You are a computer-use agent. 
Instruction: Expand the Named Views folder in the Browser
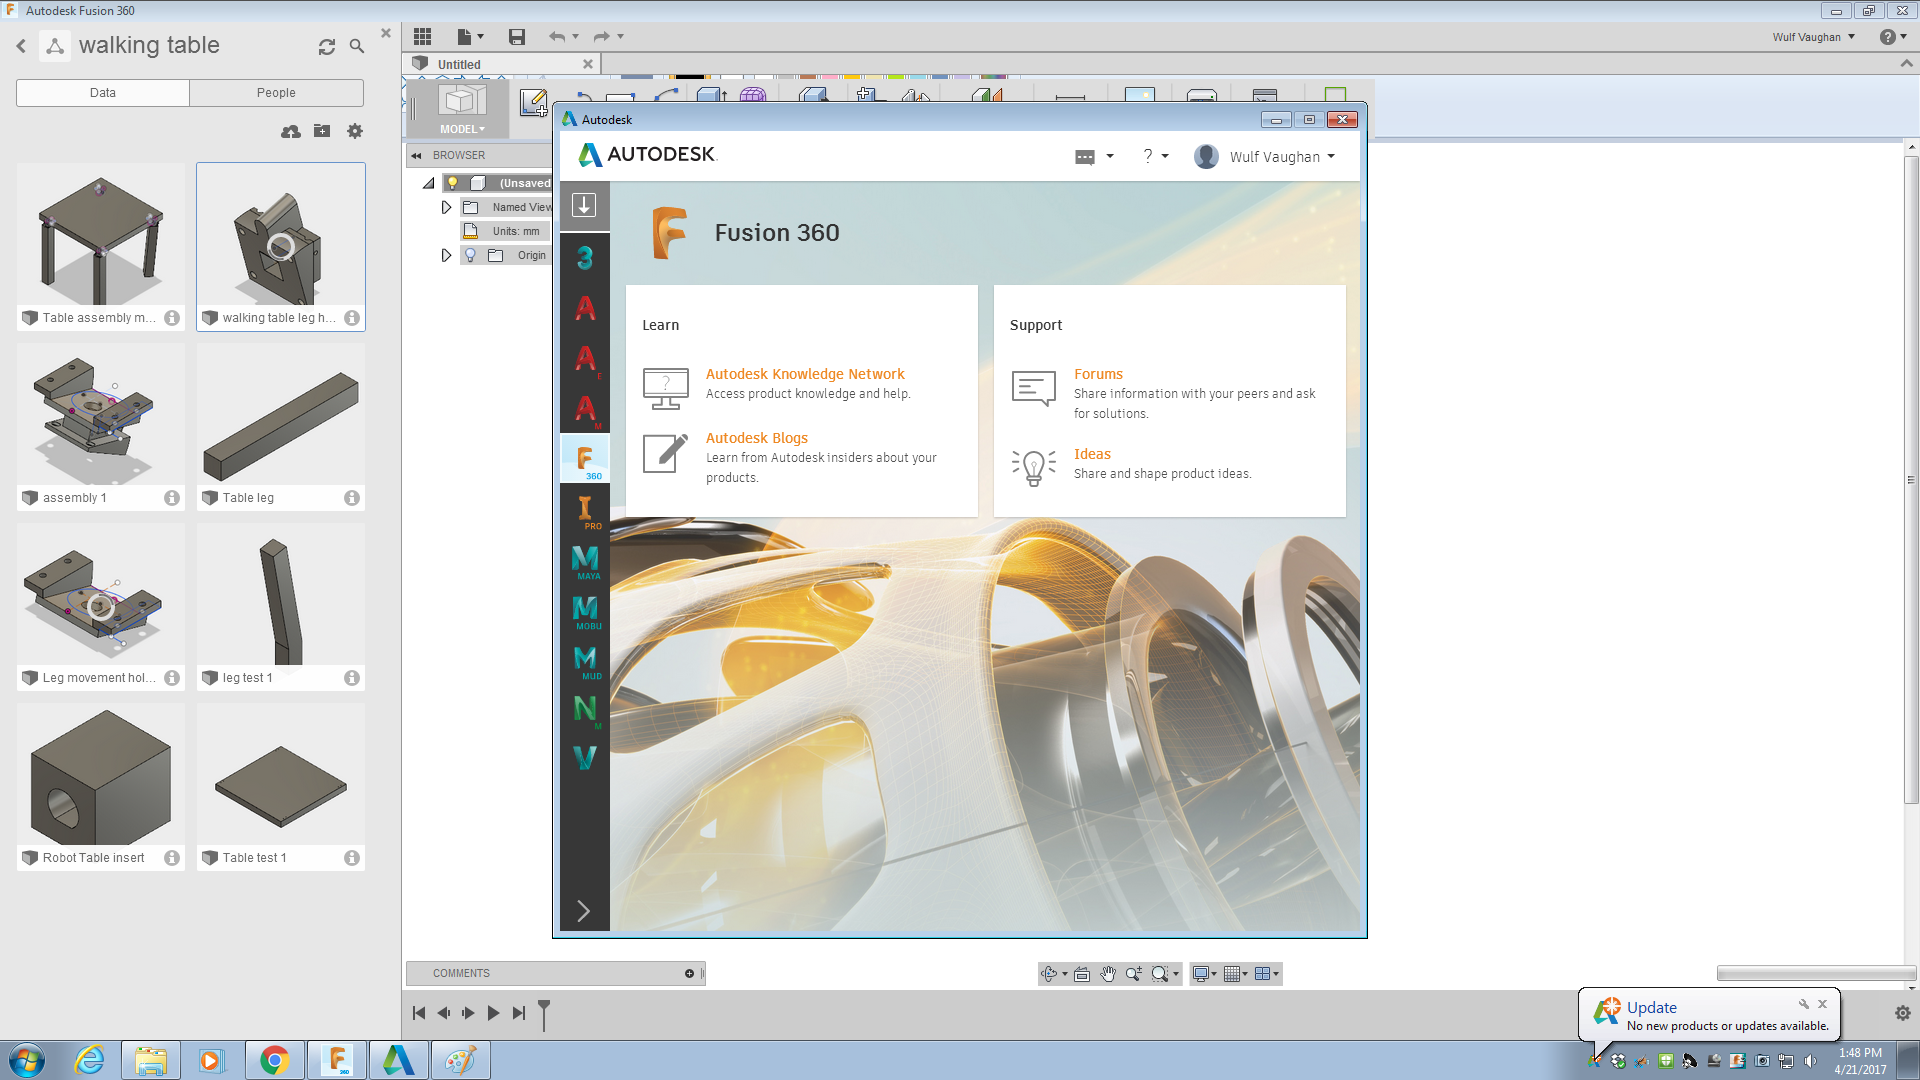click(447, 207)
